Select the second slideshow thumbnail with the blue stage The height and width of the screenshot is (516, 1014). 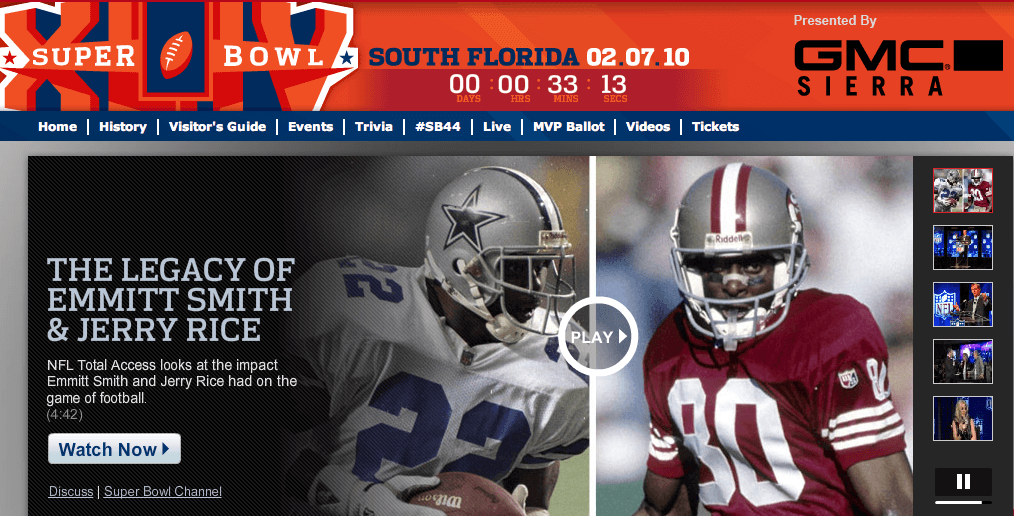point(962,247)
